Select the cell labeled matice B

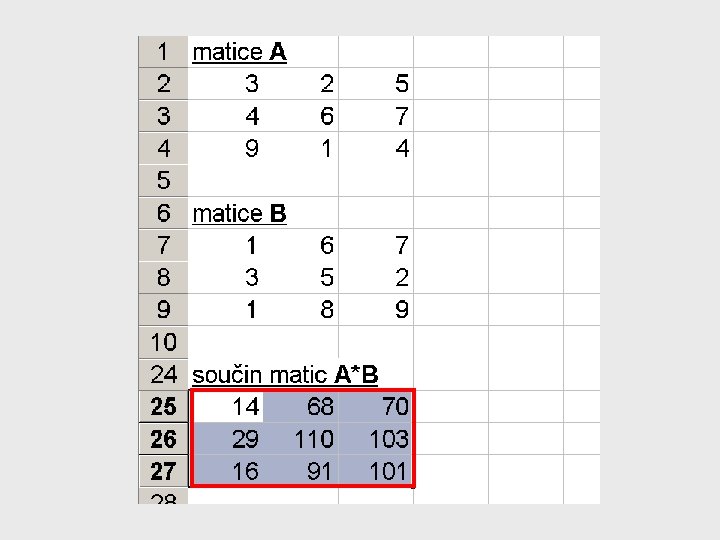(x=239, y=214)
